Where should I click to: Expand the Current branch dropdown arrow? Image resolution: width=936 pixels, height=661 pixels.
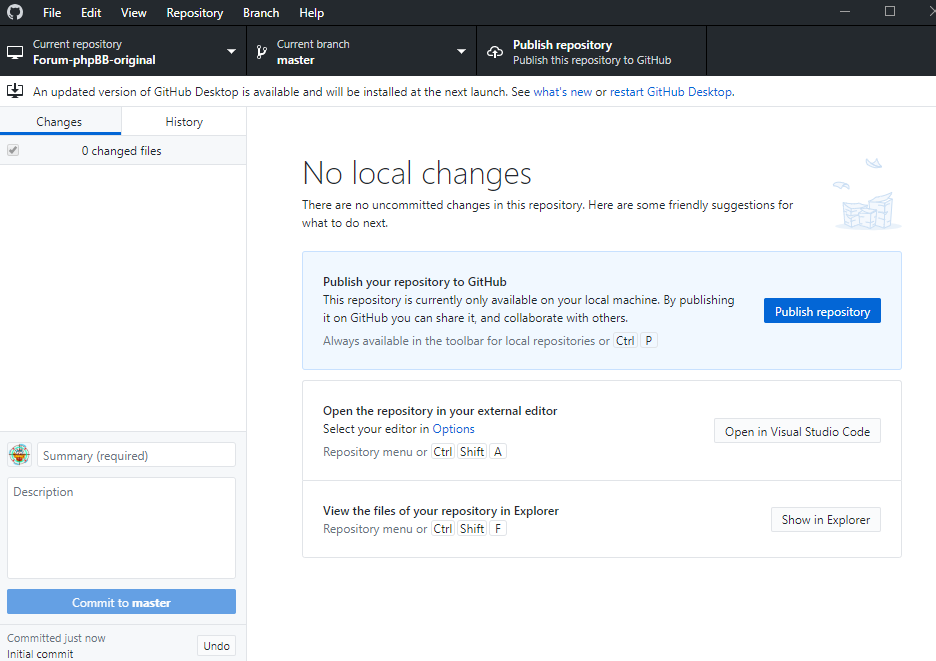point(461,52)
